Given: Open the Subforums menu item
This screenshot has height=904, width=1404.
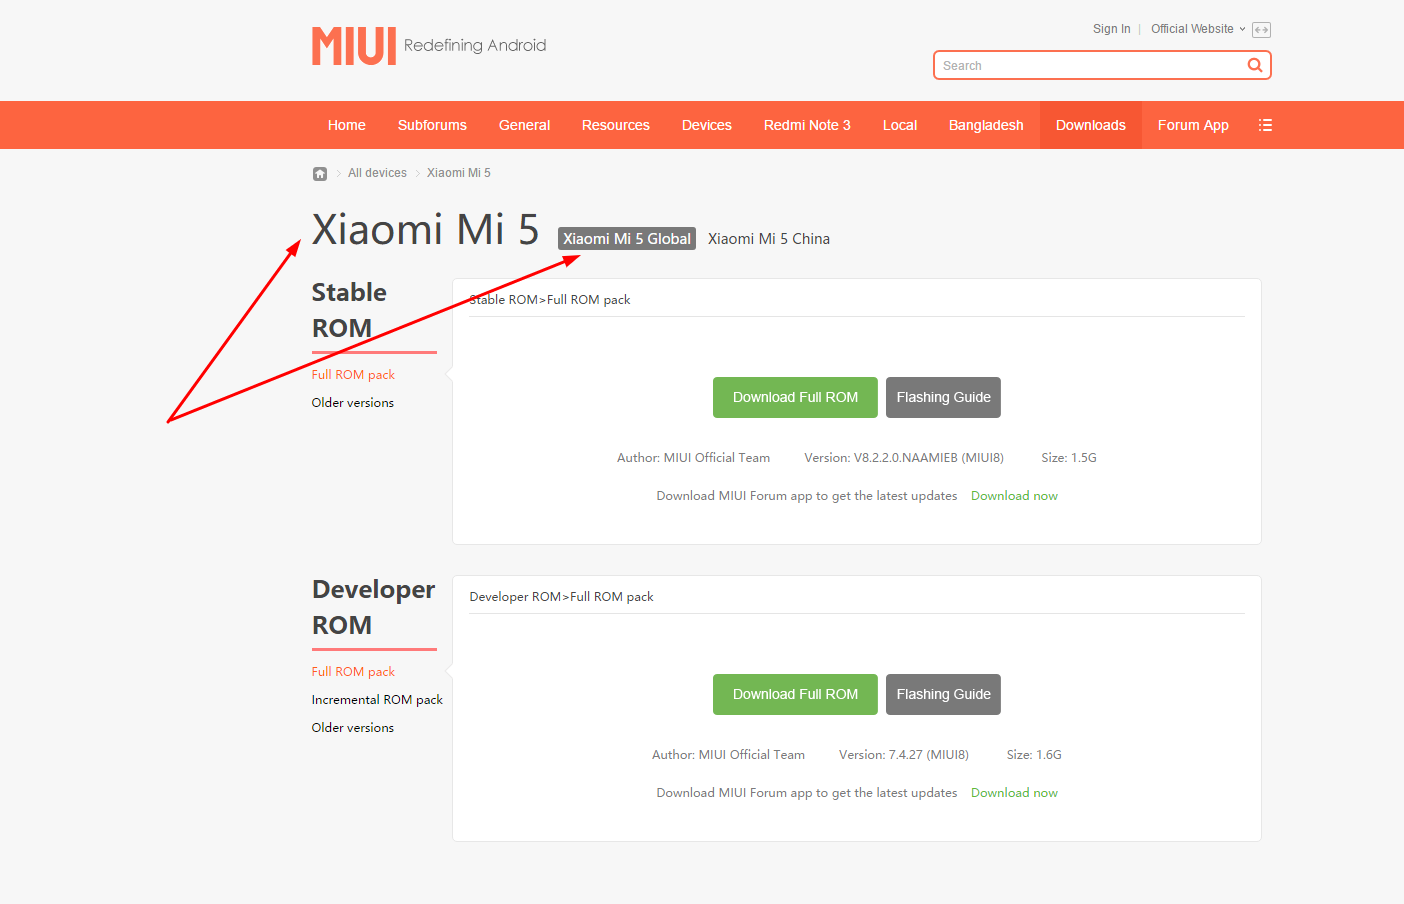Looking at the screenshot, I should pyautogui.click(x=432, y=125).
